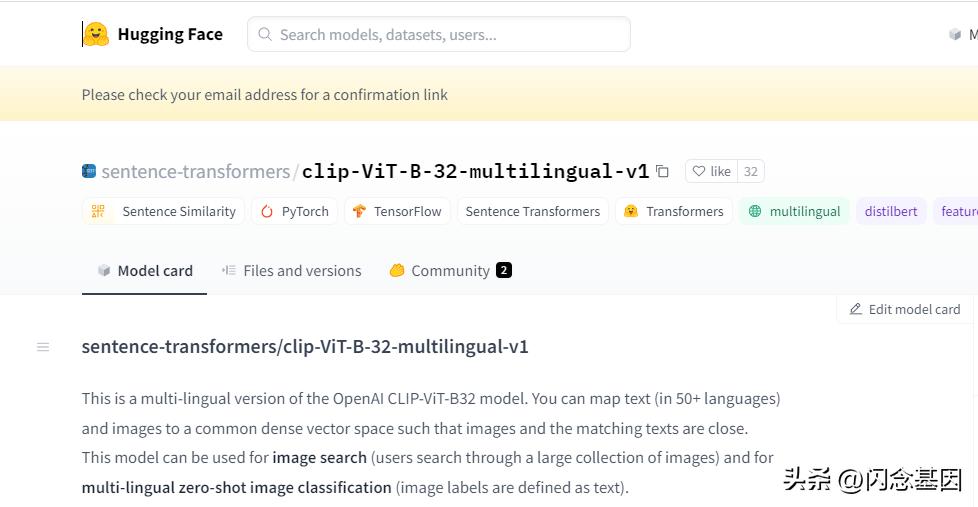Filter by the Sentence Transformers tag
The height and width of the screenshot is (507, 978).
click(533, 211)
